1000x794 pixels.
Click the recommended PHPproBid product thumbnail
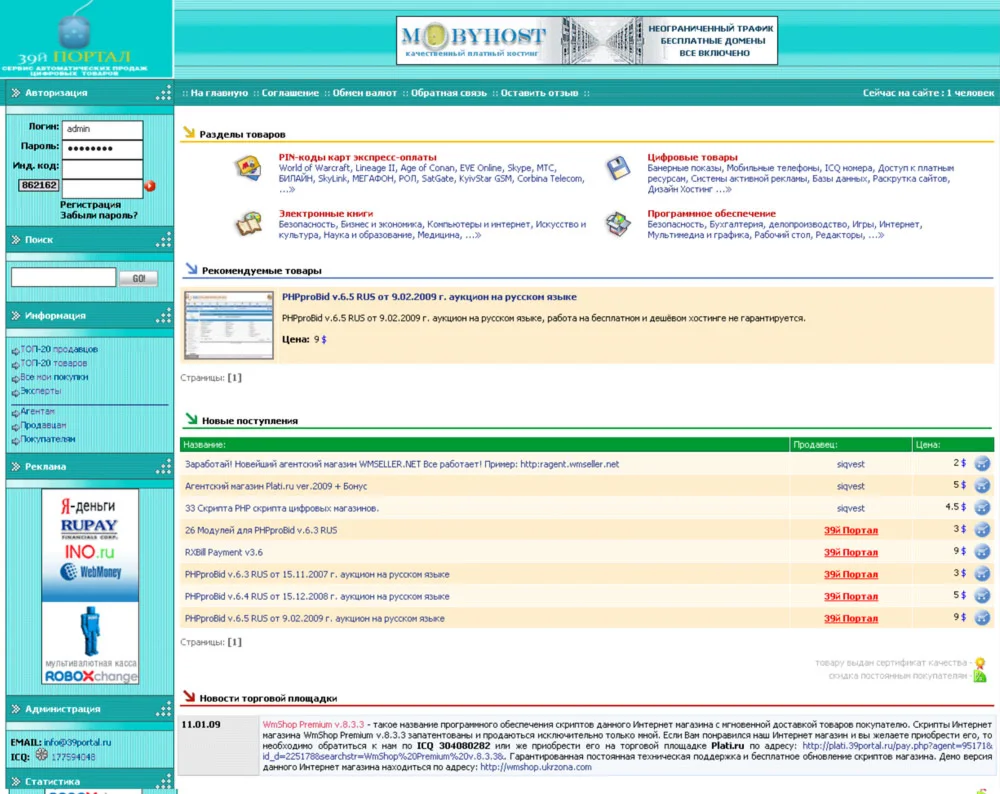click(x=228, y=325)
